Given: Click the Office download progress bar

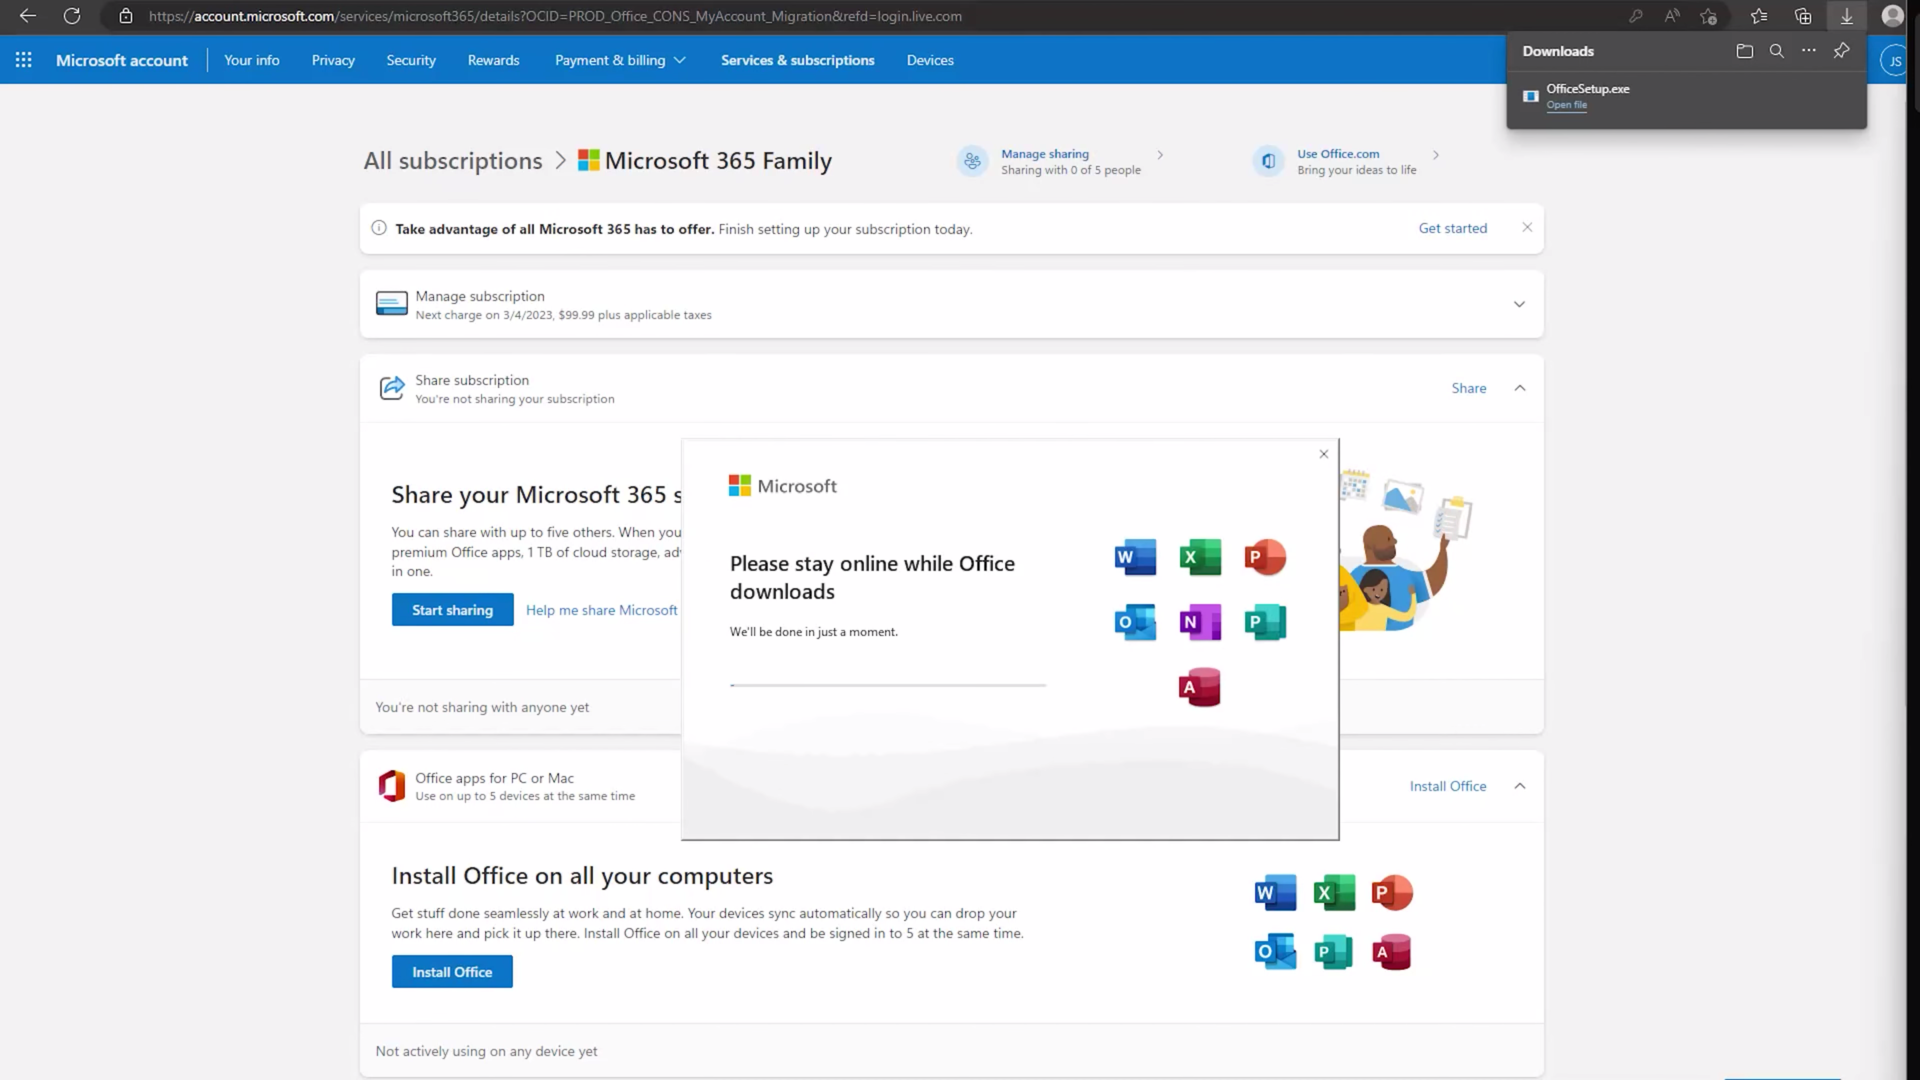Looking at the screenshot, I should pos(888,685).
